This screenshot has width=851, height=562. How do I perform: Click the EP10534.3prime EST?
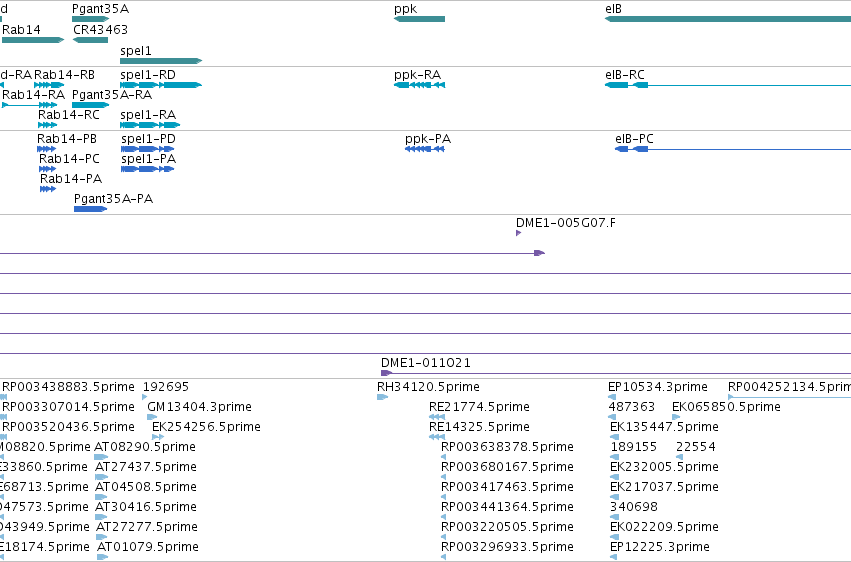coord(612,397)
